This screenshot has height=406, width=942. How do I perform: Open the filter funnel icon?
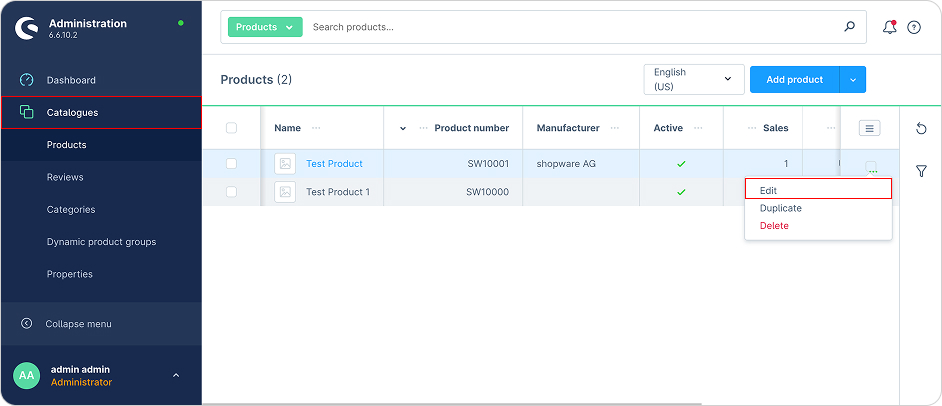tap(921, 171)
